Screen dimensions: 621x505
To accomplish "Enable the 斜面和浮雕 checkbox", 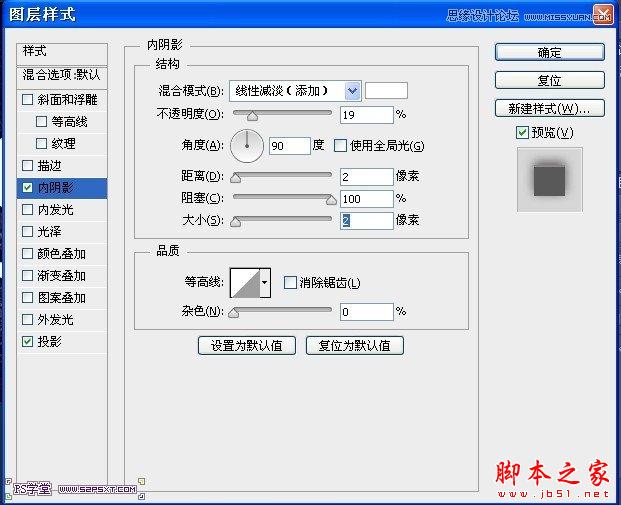I will pyautogui.click(x=27, y=99).
